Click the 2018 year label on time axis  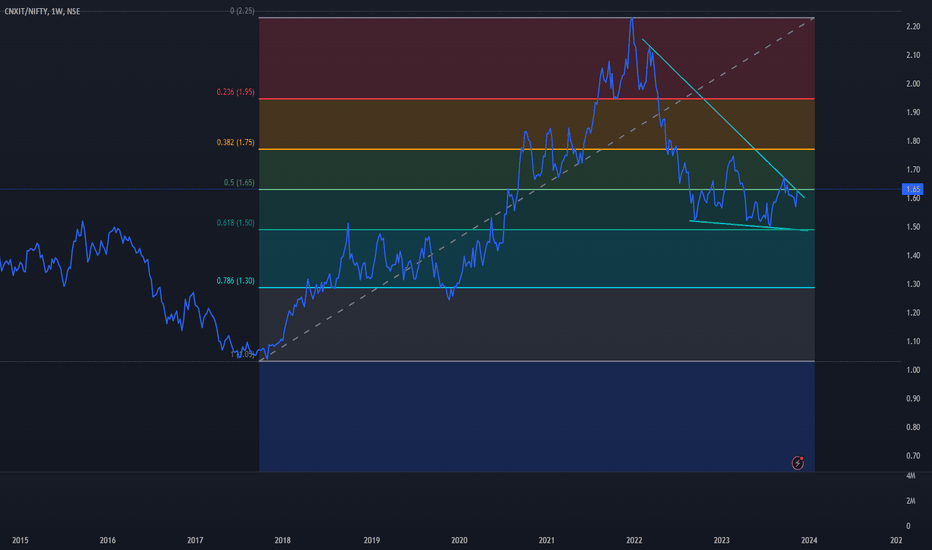click(282, 540)
